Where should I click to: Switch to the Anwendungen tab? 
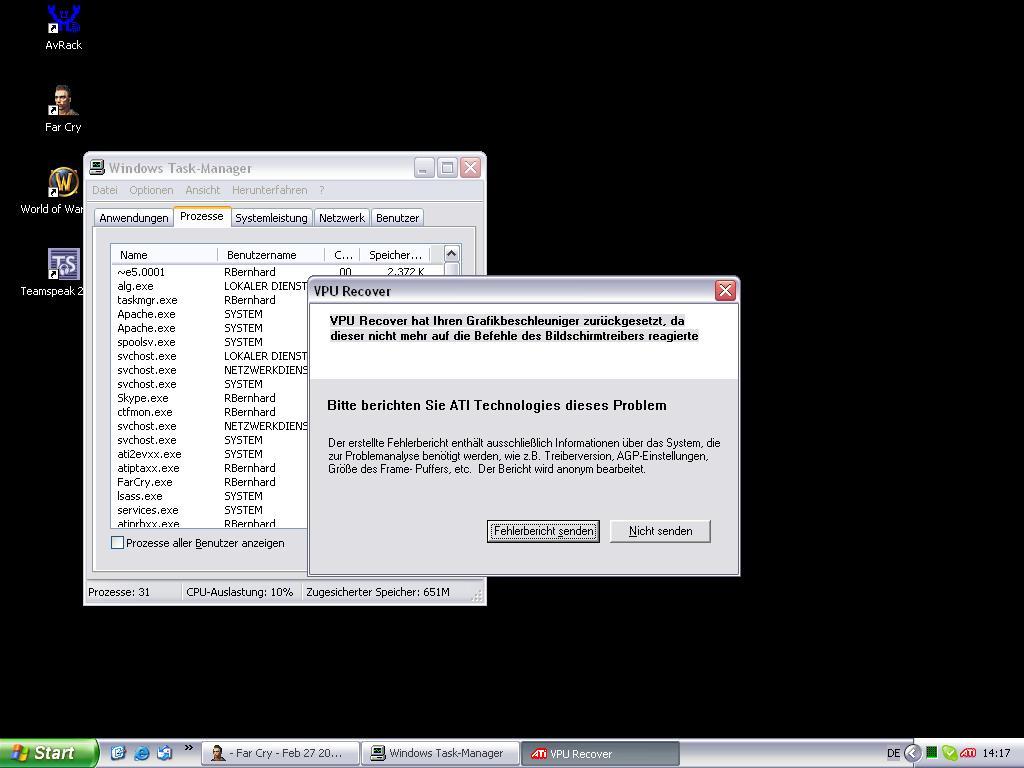click(x=133, y=218)
